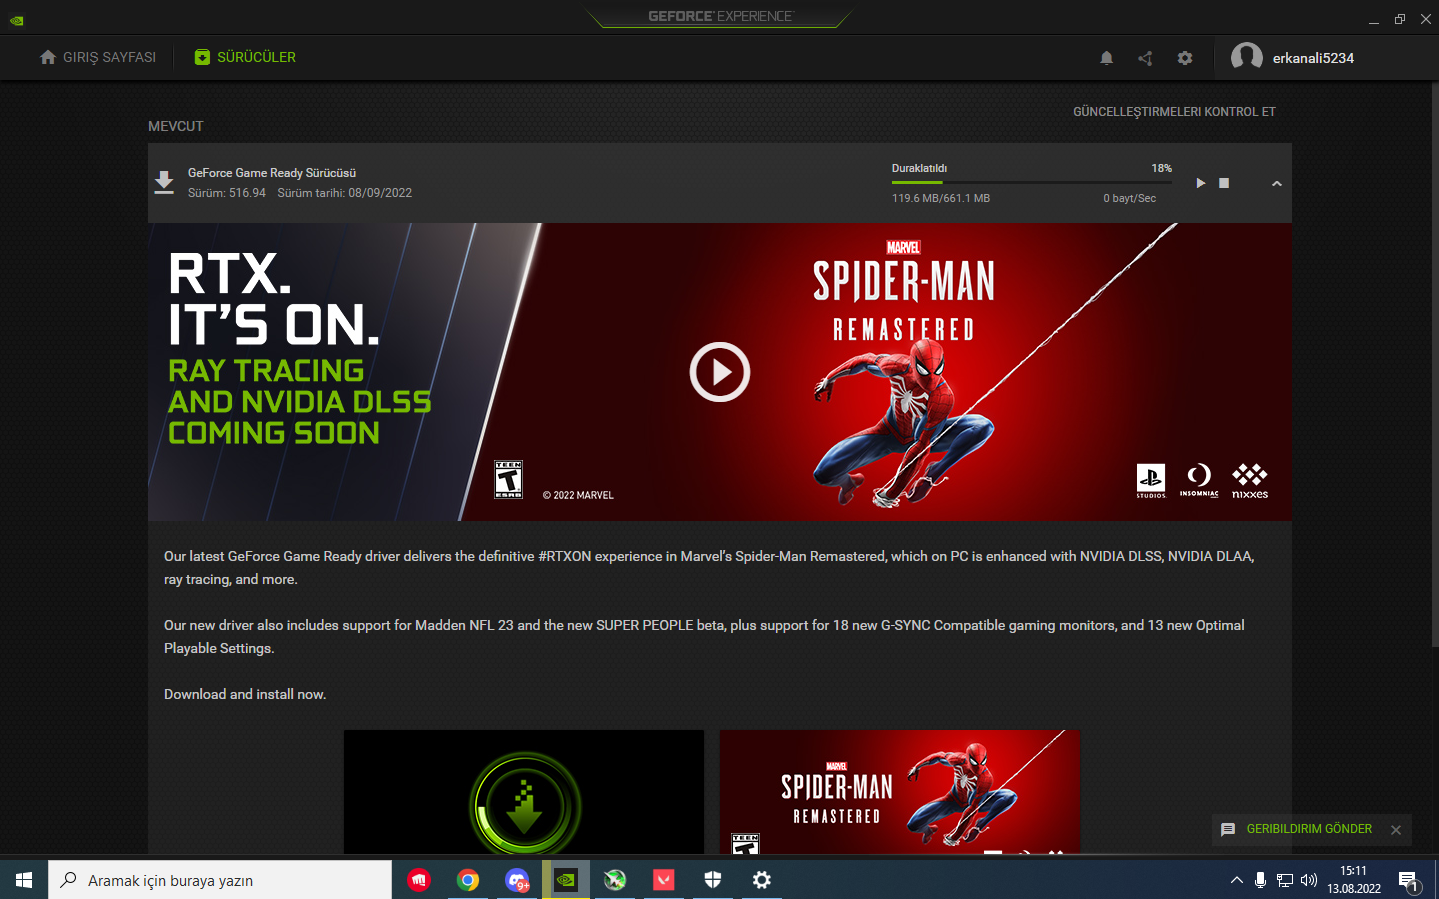Focus the 'Aramak için buraya yazın' search box
Screen dimensions: 1439x899
220,880
